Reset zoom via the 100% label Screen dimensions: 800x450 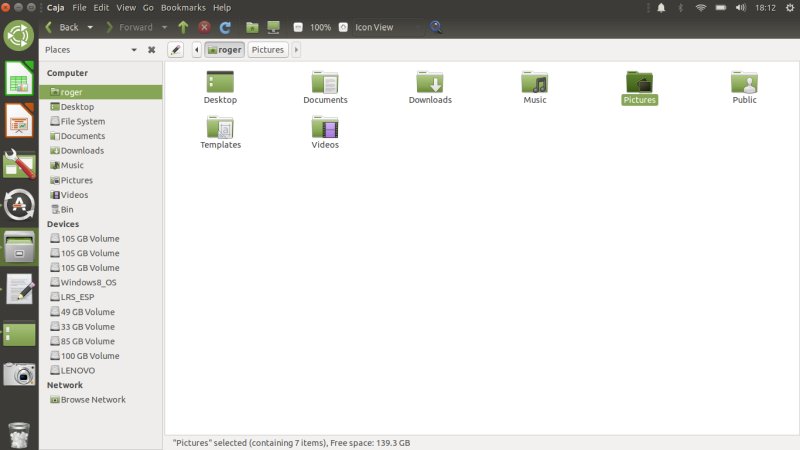click(x=320, y=27)
